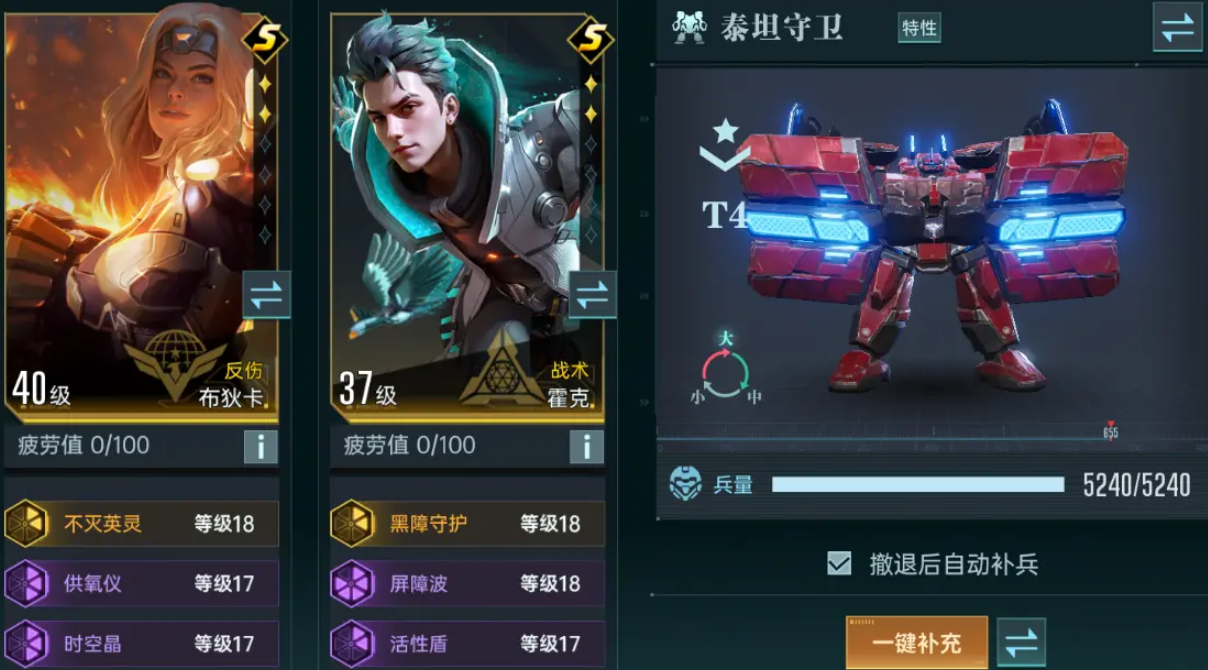Select the 黑障守护 skill icon
Screen dimensions: 1208x670
pyautogui.click(x=352, y=523)
